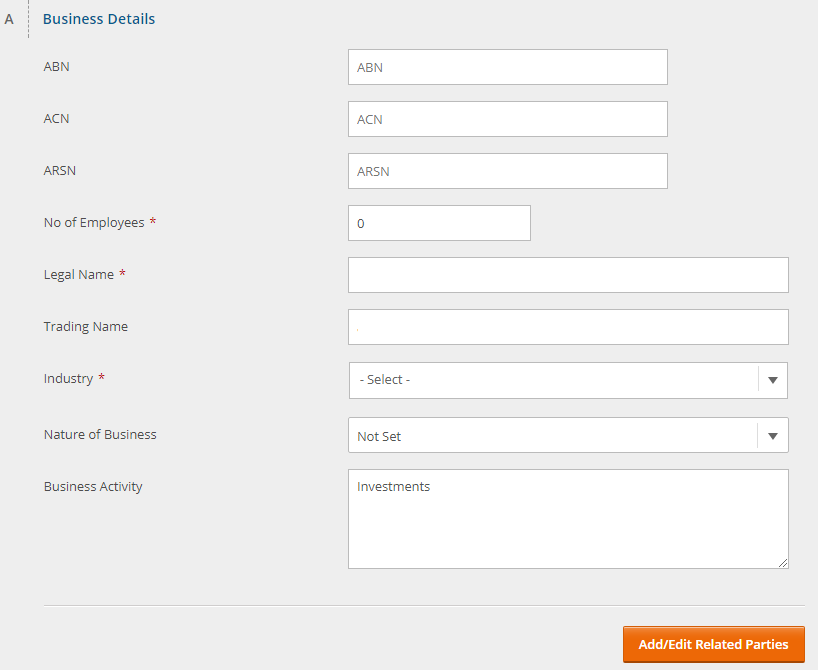Click the Legal Name text box
Viewport: 818px width, 670px height.
(x=568, y=275)
